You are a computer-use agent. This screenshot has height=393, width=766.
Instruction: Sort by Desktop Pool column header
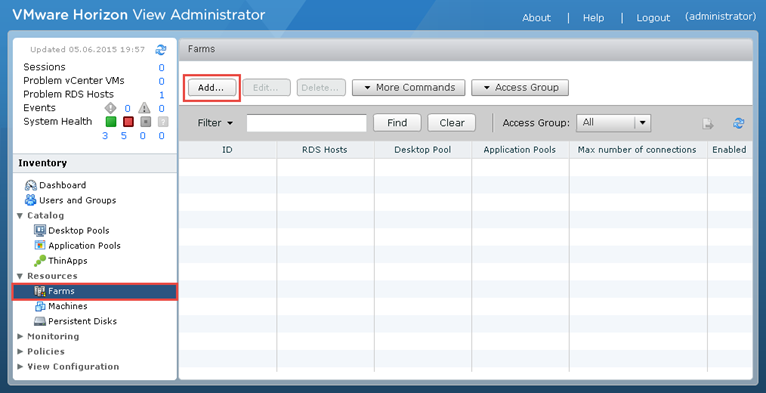tap(423, 150)
